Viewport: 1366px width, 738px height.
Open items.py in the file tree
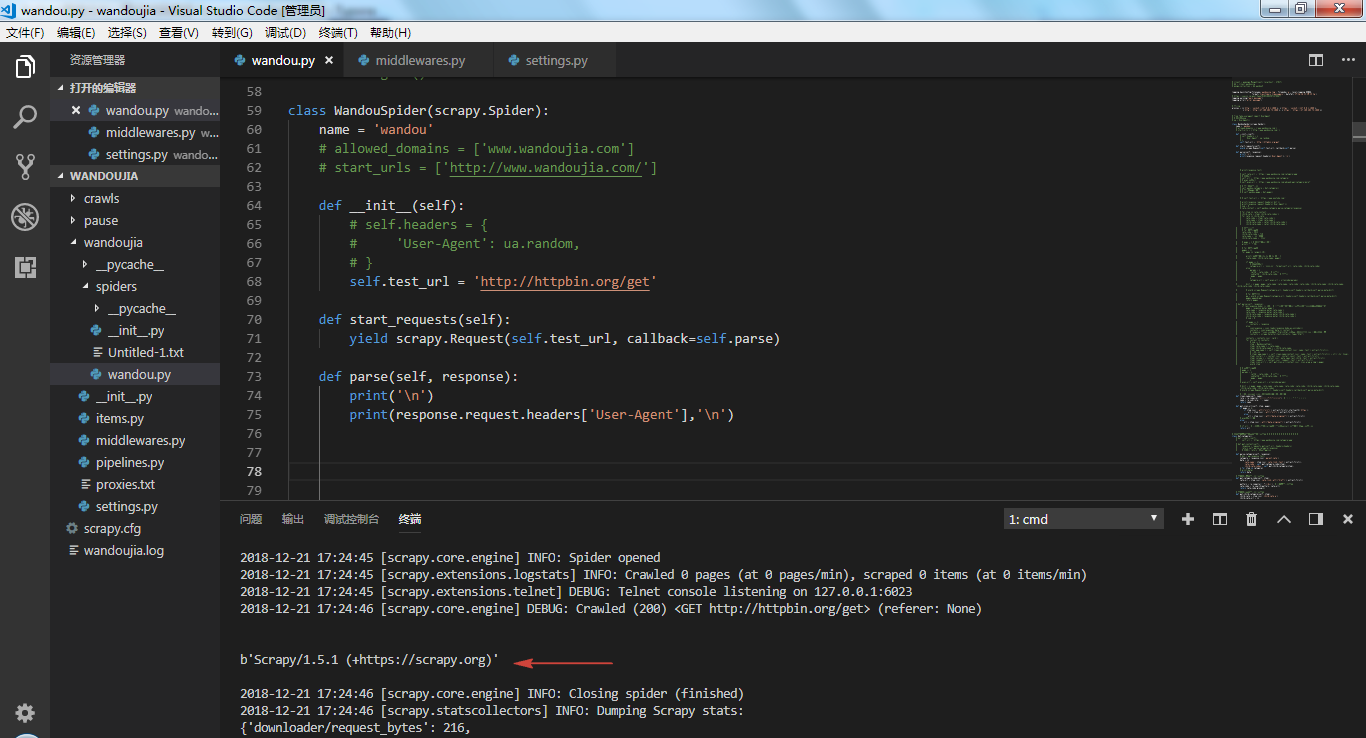[x=135, y=418]
